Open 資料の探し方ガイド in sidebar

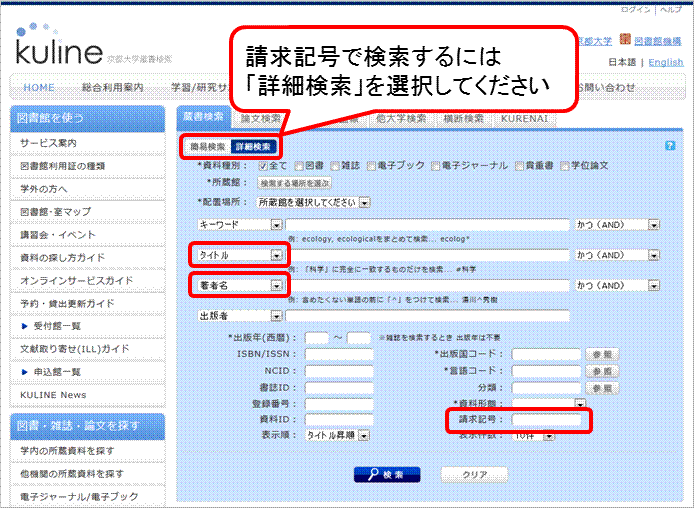click(x=88, y=258)
